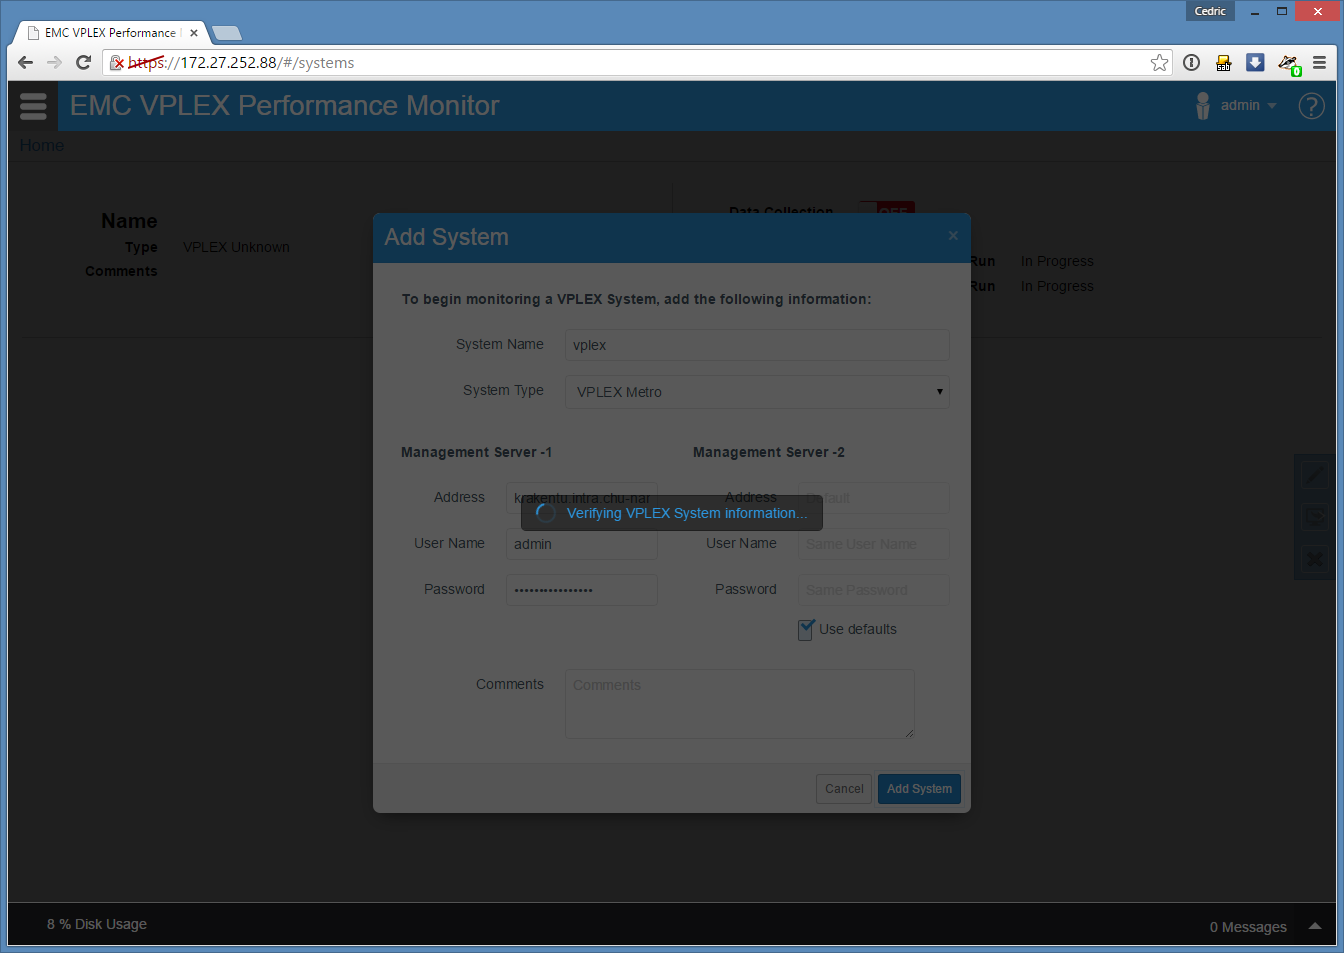
Task: Focus Management Server -2 Password field
Action: click(873, 590)
